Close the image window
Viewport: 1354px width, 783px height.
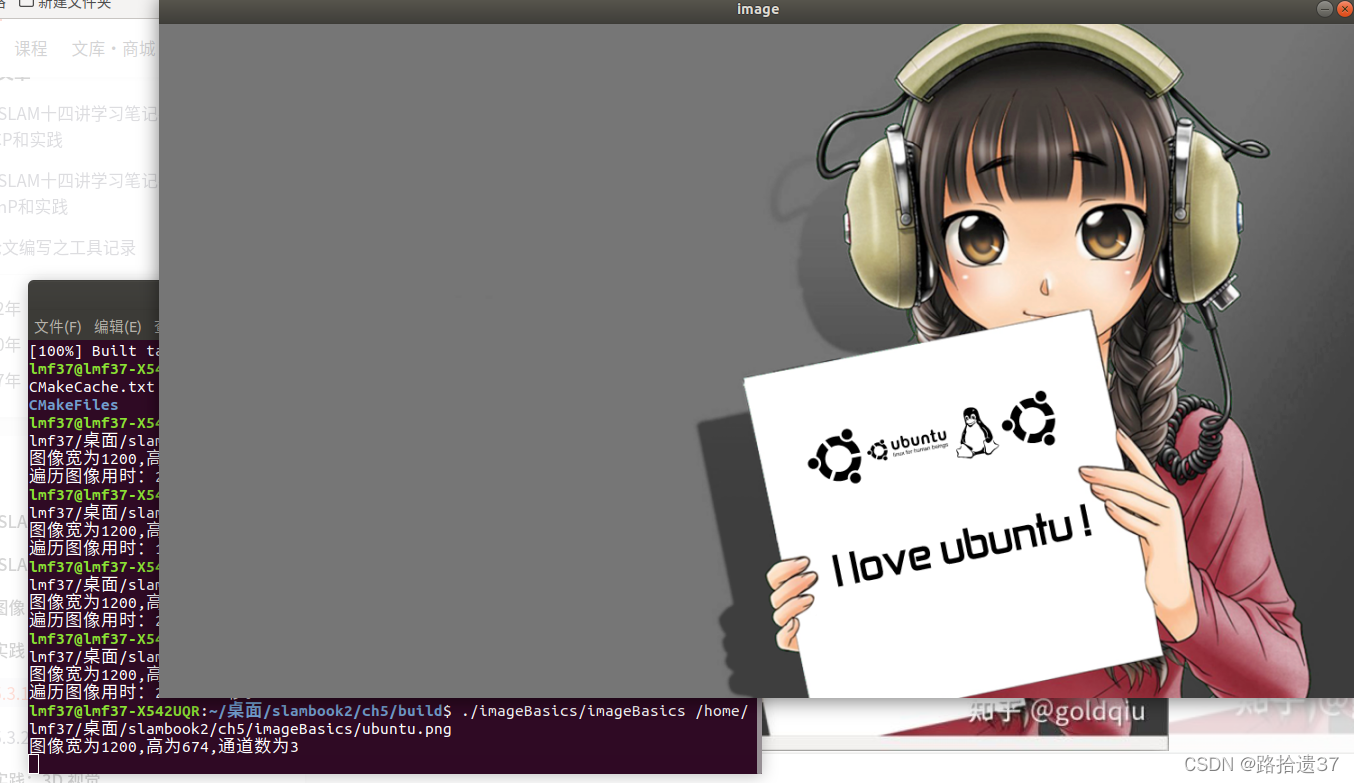(x=1344, y=9)
